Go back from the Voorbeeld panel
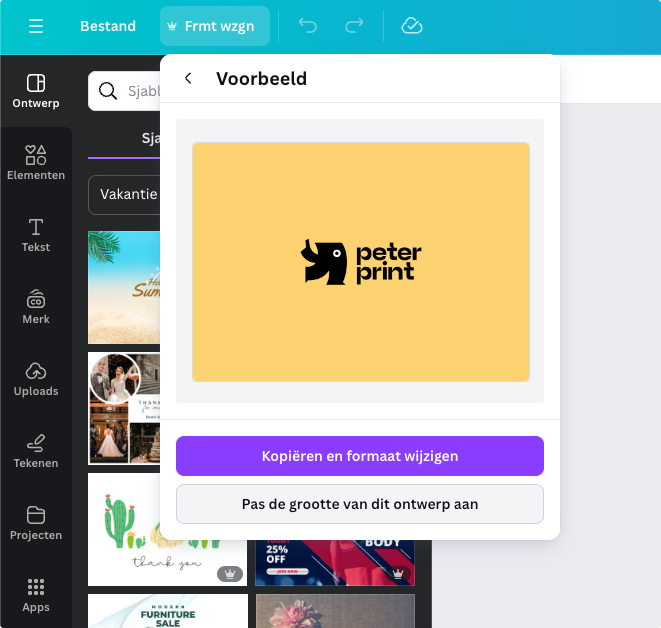 tap(188, 78)
